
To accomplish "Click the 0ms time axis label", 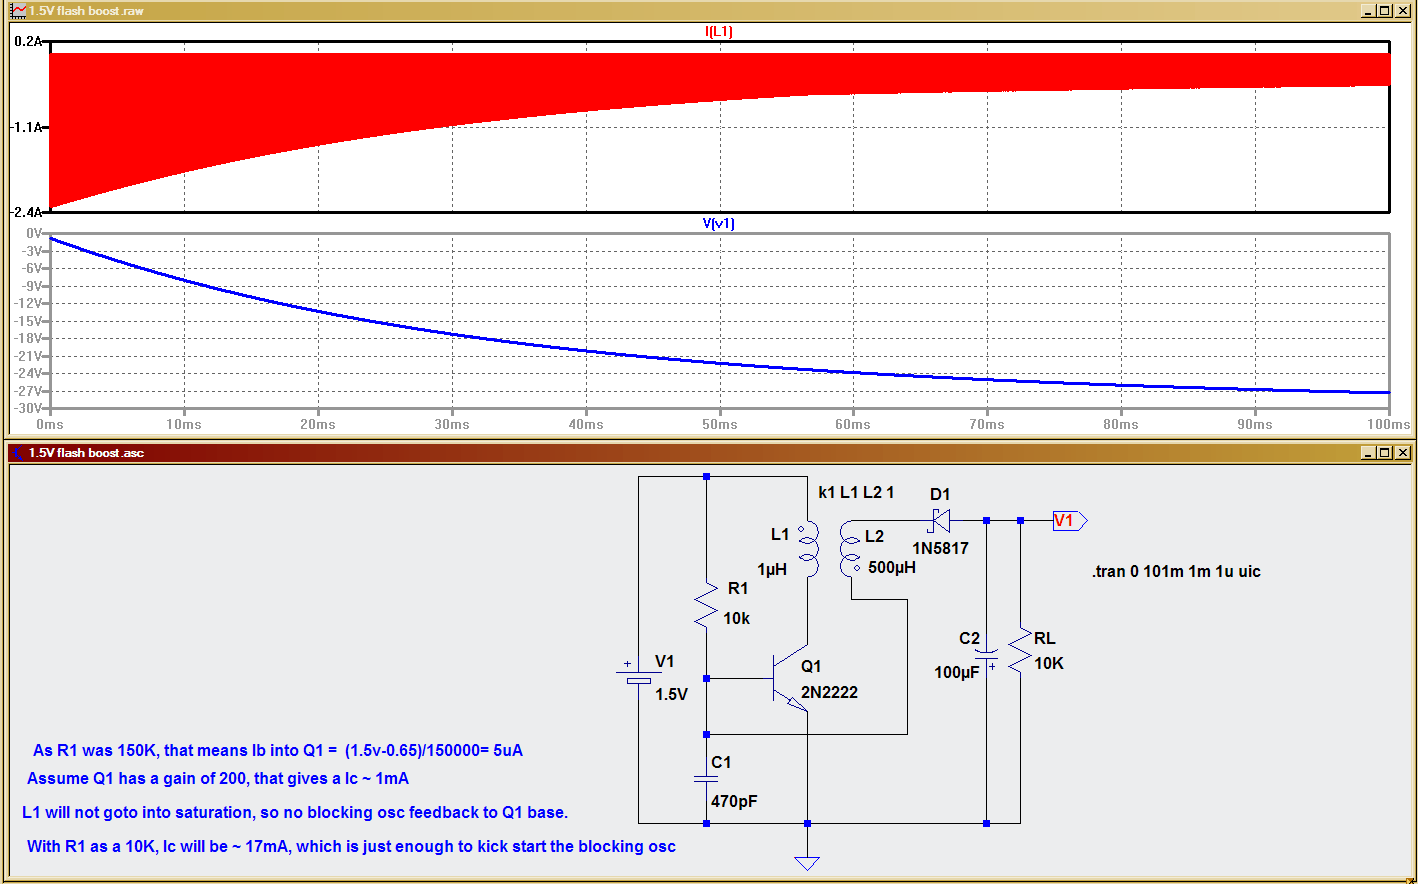I will click(50, 425).
